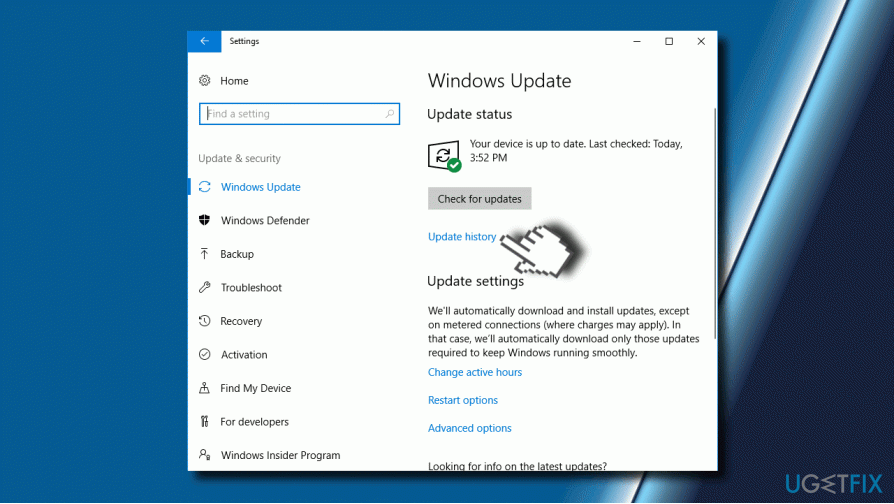Click the Backup upward arrow icon
This screenshot has width=894, height=504.
pyautogui.click(x=205, y=254)
